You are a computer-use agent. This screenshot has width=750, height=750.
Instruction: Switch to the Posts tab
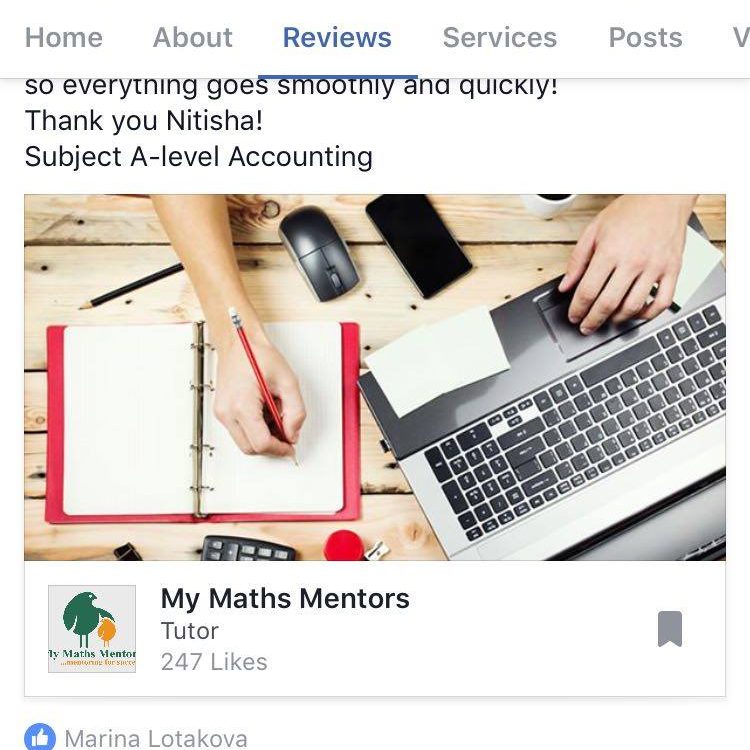(645, 37)
